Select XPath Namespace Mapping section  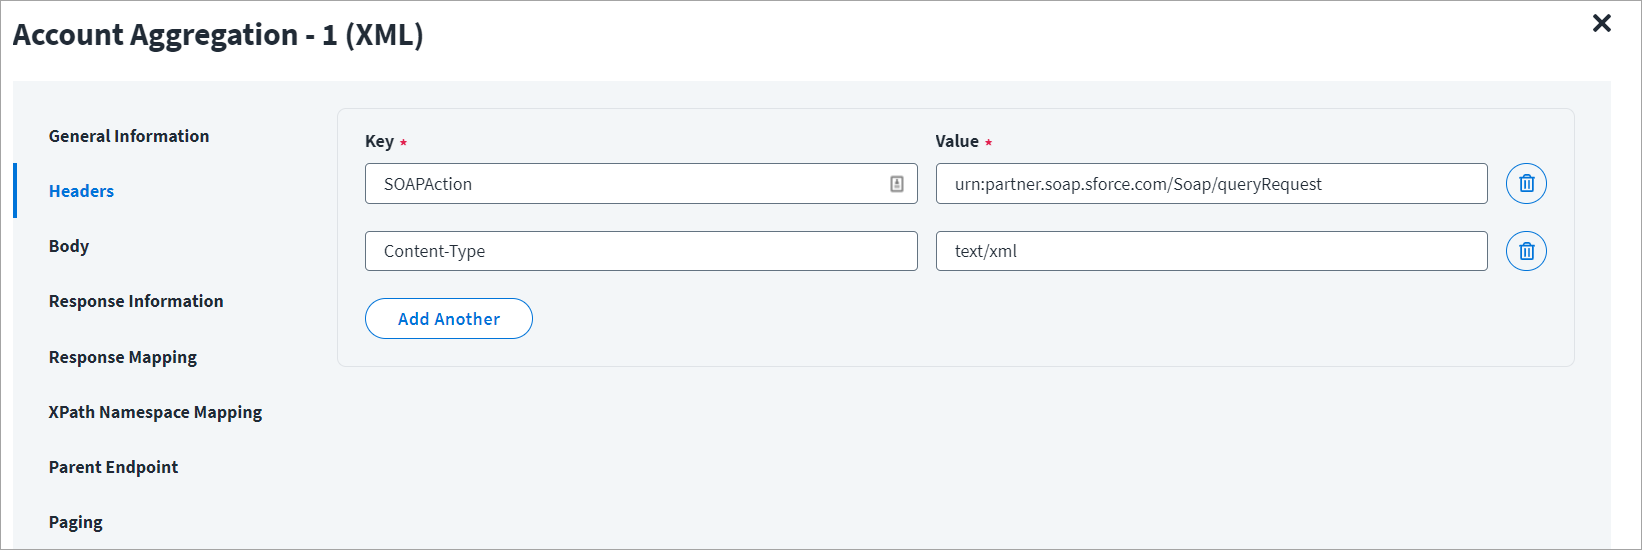(155, 412)
